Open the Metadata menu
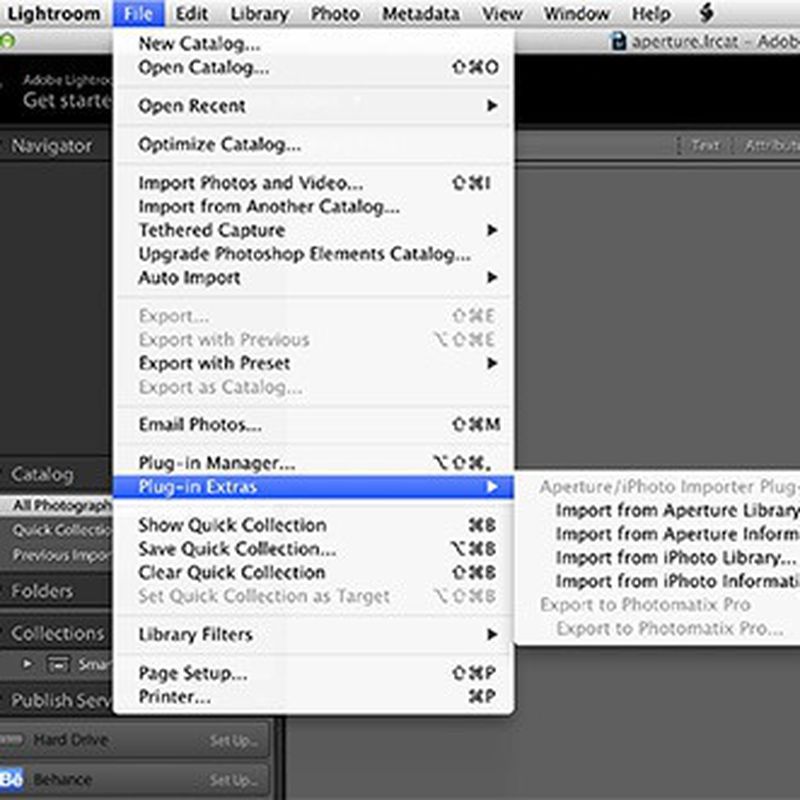Viewport: 800px width, 800px height. tap(421, 14)
